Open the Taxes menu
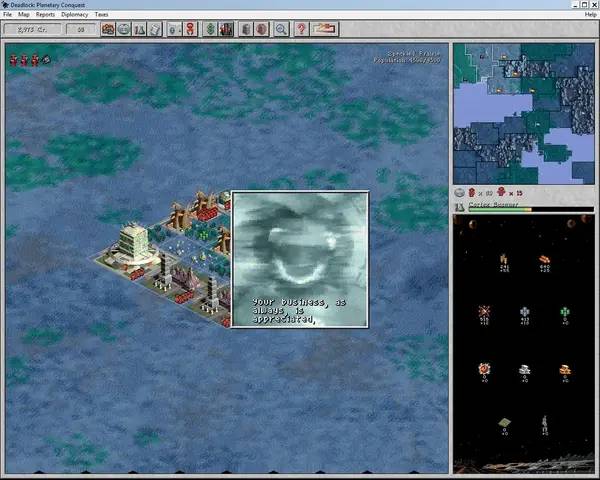This screenshot has height=480, width=600. (101, 15)
